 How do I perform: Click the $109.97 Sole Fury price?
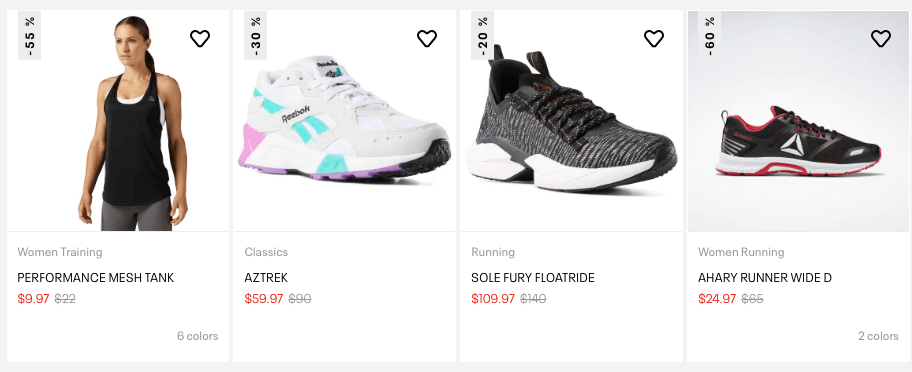(493, 299)
